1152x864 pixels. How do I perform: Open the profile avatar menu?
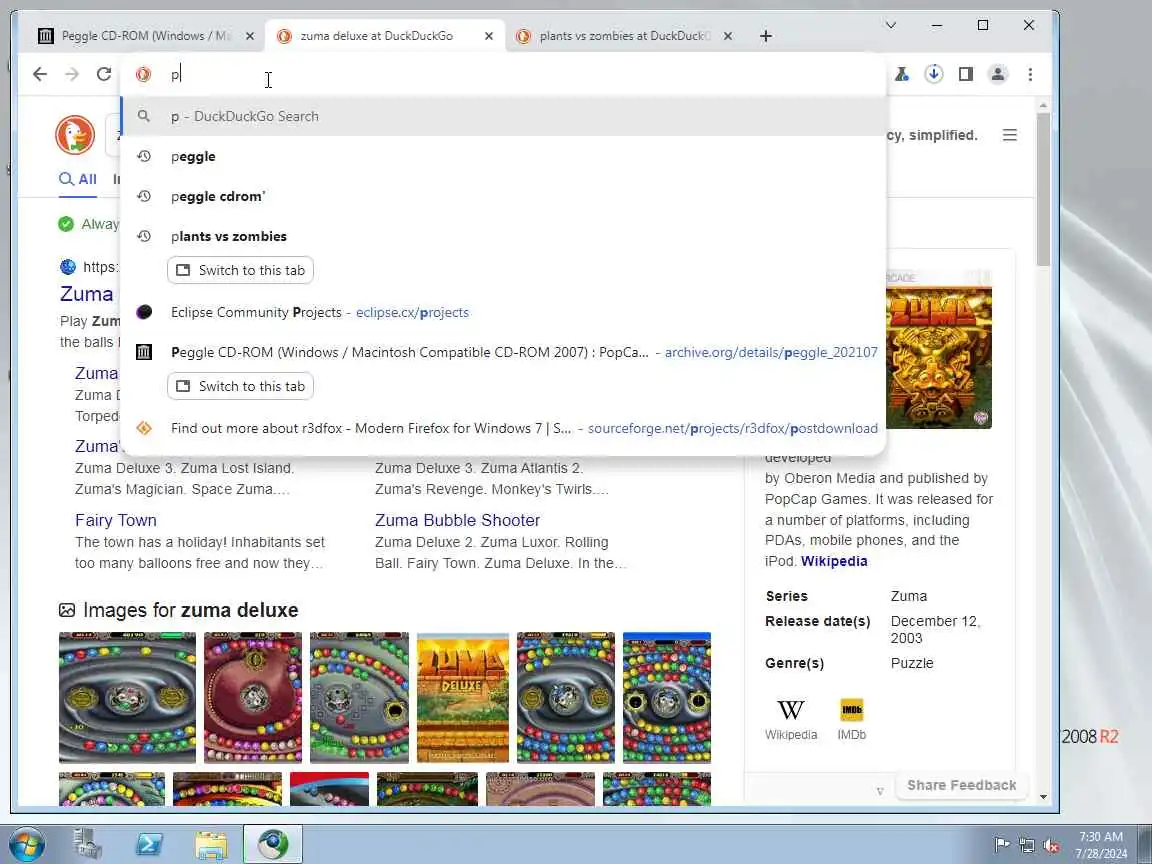[998, 74]
